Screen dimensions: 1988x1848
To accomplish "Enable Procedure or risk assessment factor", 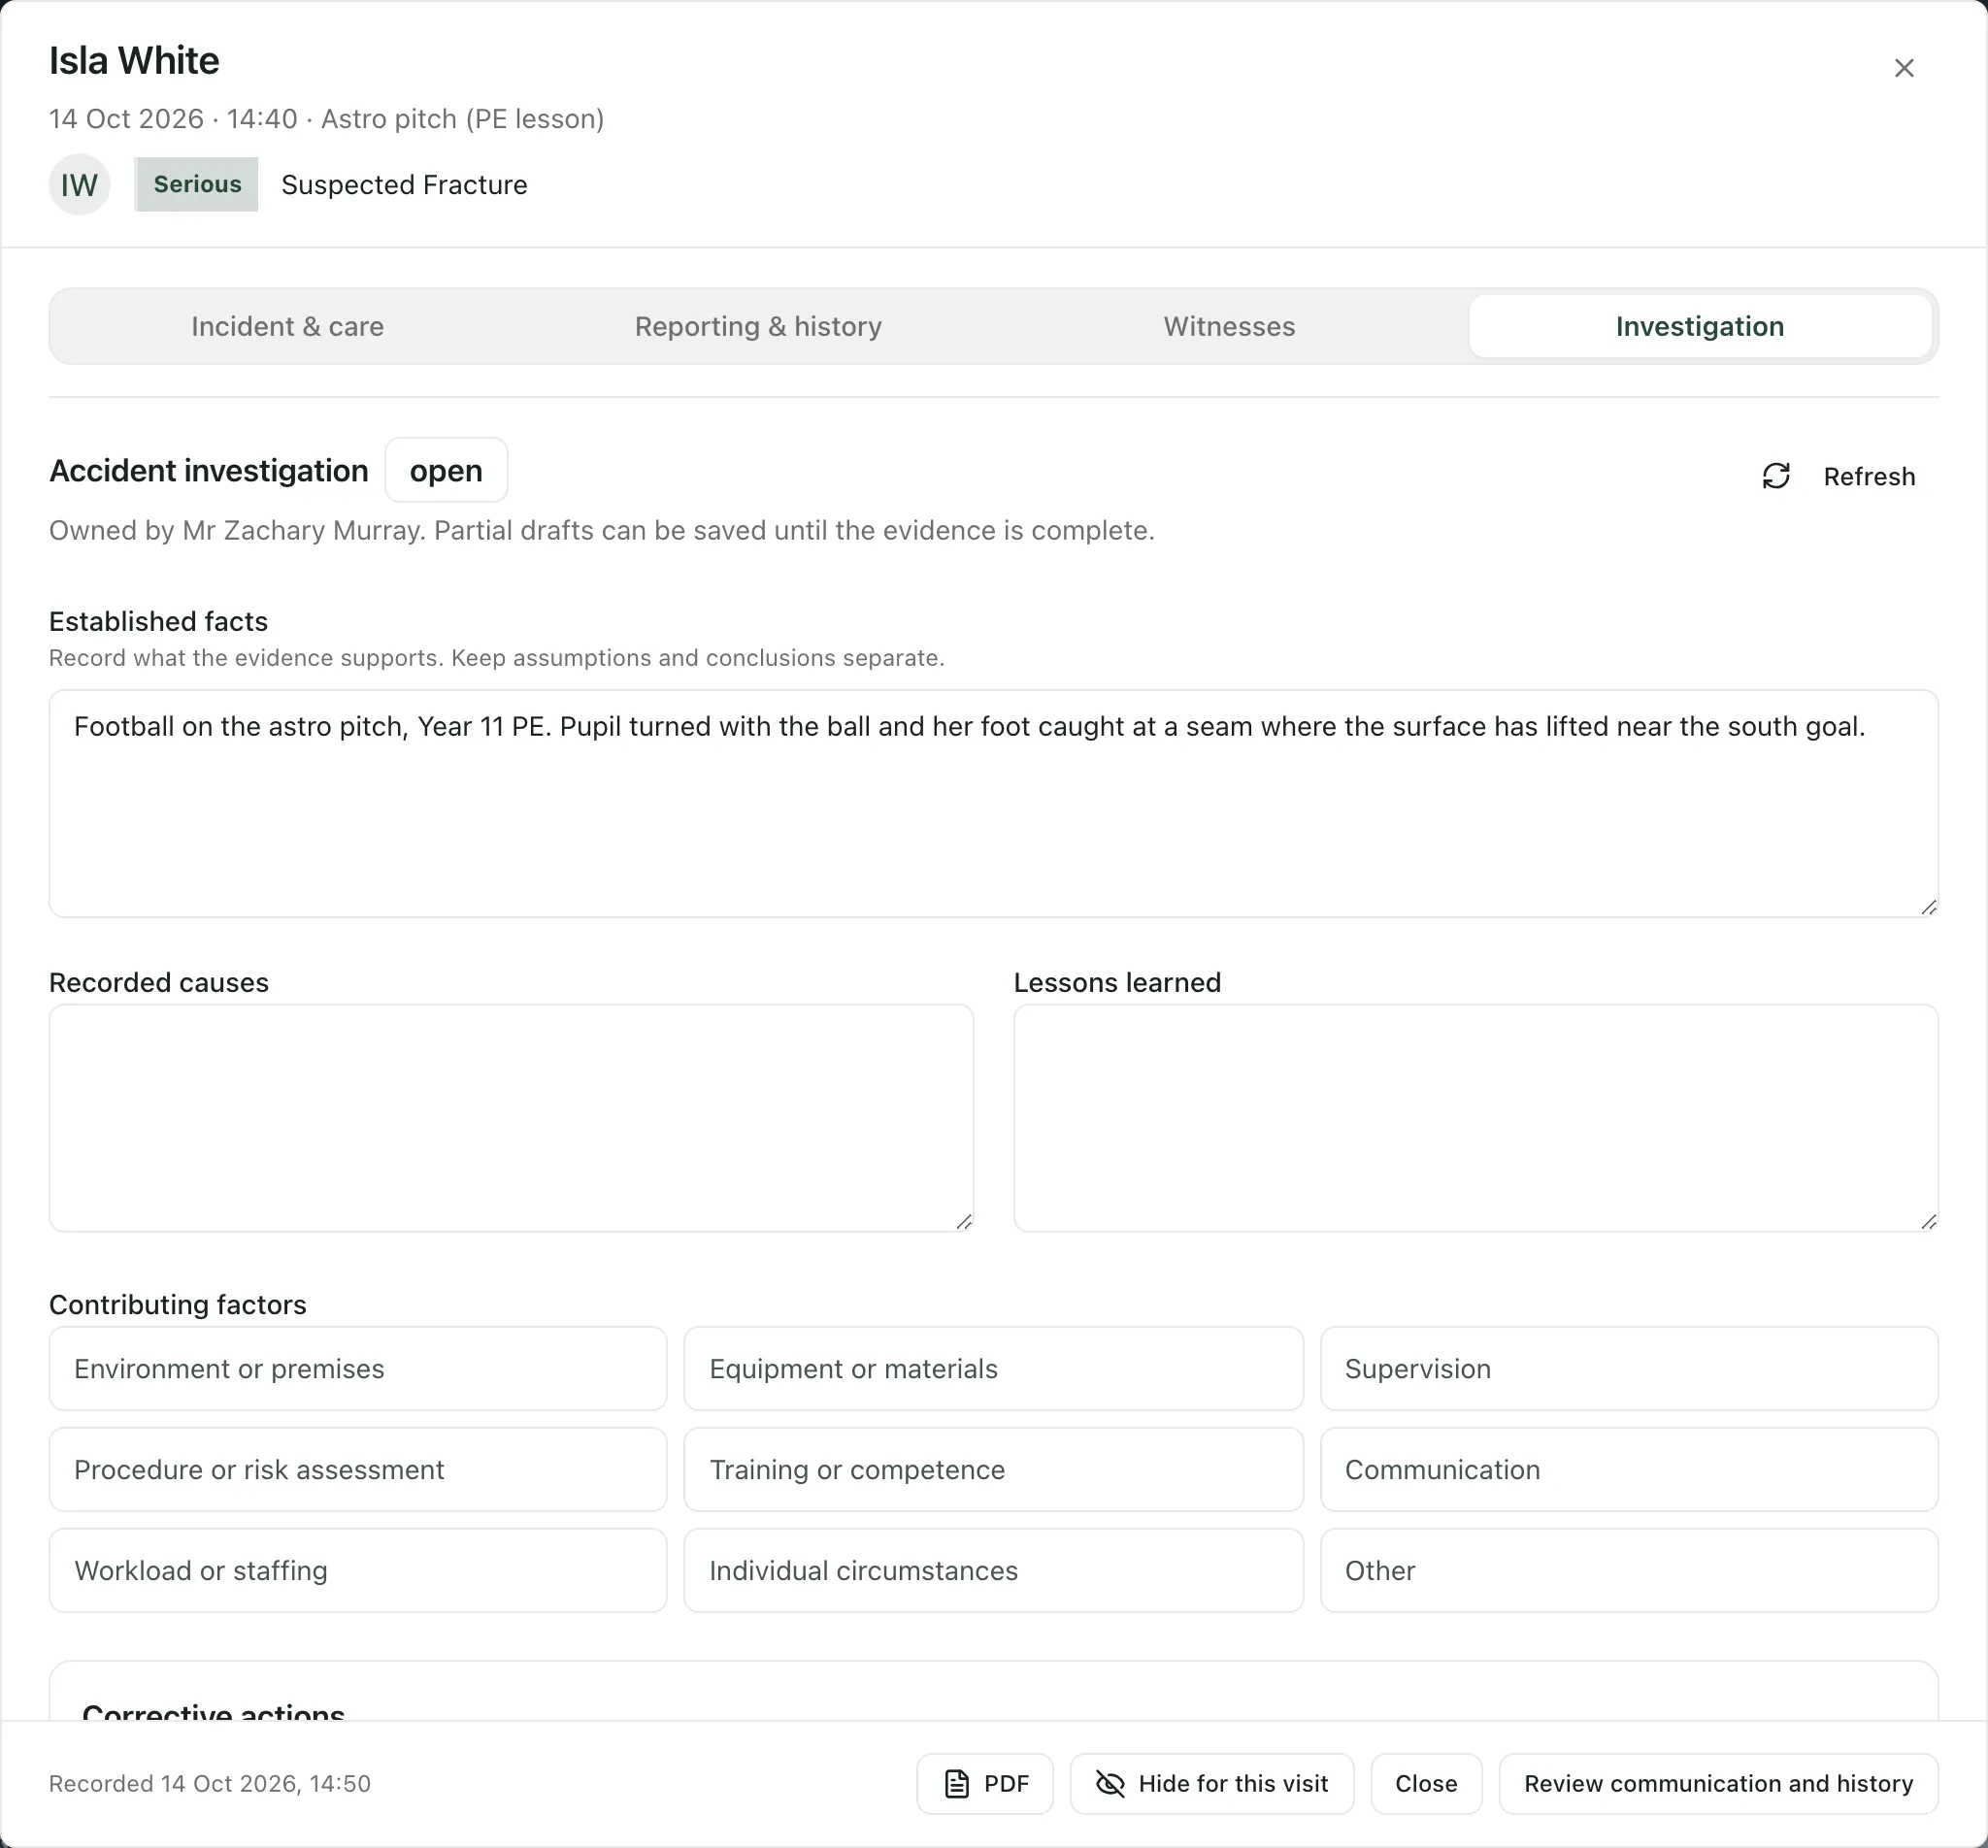I will point(358,1470).
